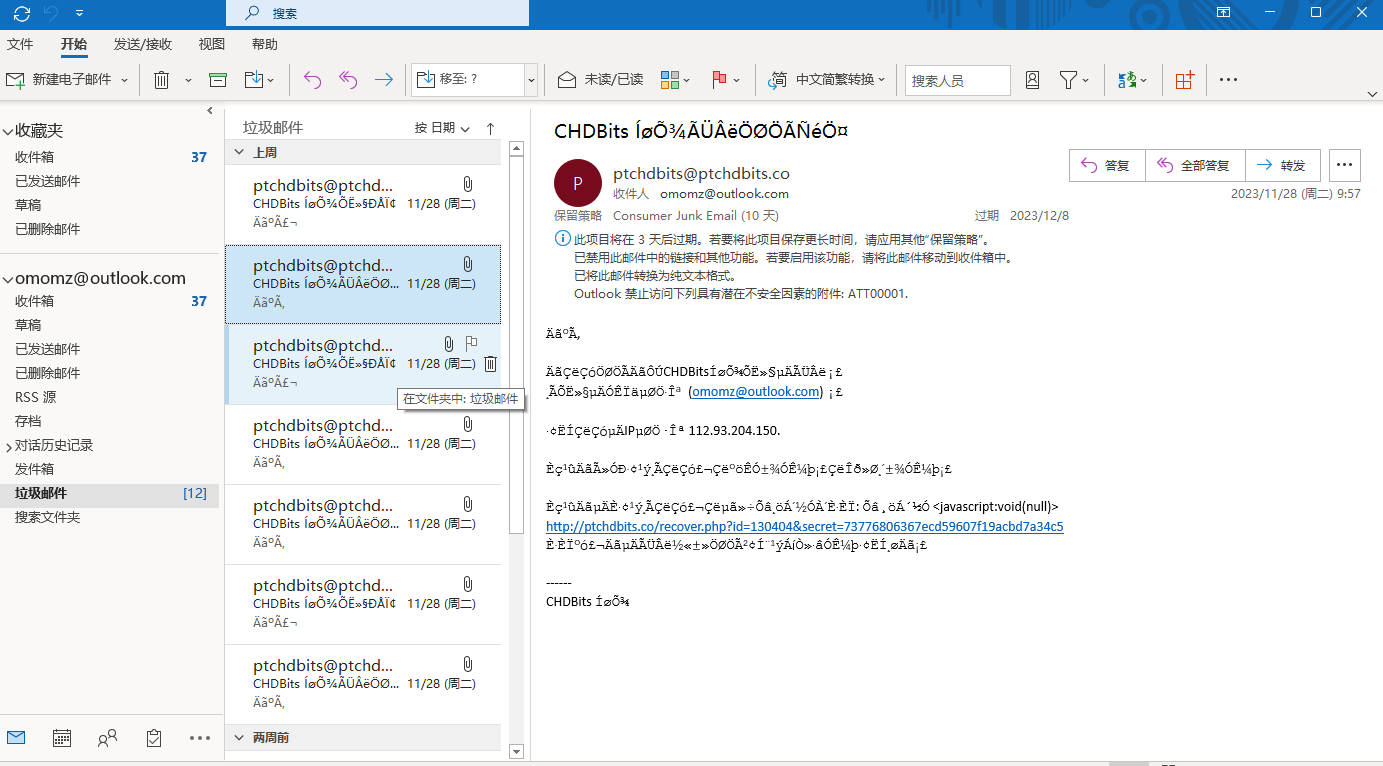
Task: Click the 搜索 search box in the title bar
Action: point(377,13)
